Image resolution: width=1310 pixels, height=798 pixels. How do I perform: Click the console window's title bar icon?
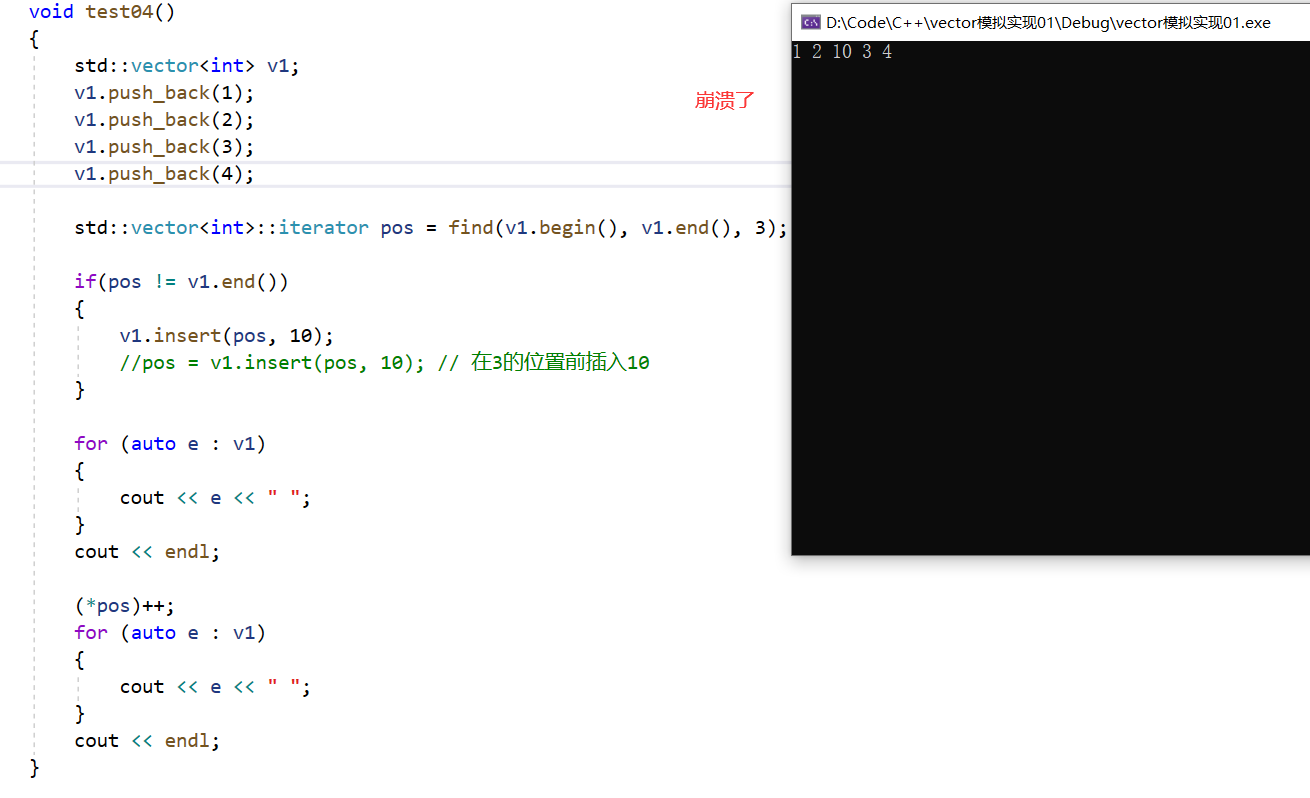810,22
